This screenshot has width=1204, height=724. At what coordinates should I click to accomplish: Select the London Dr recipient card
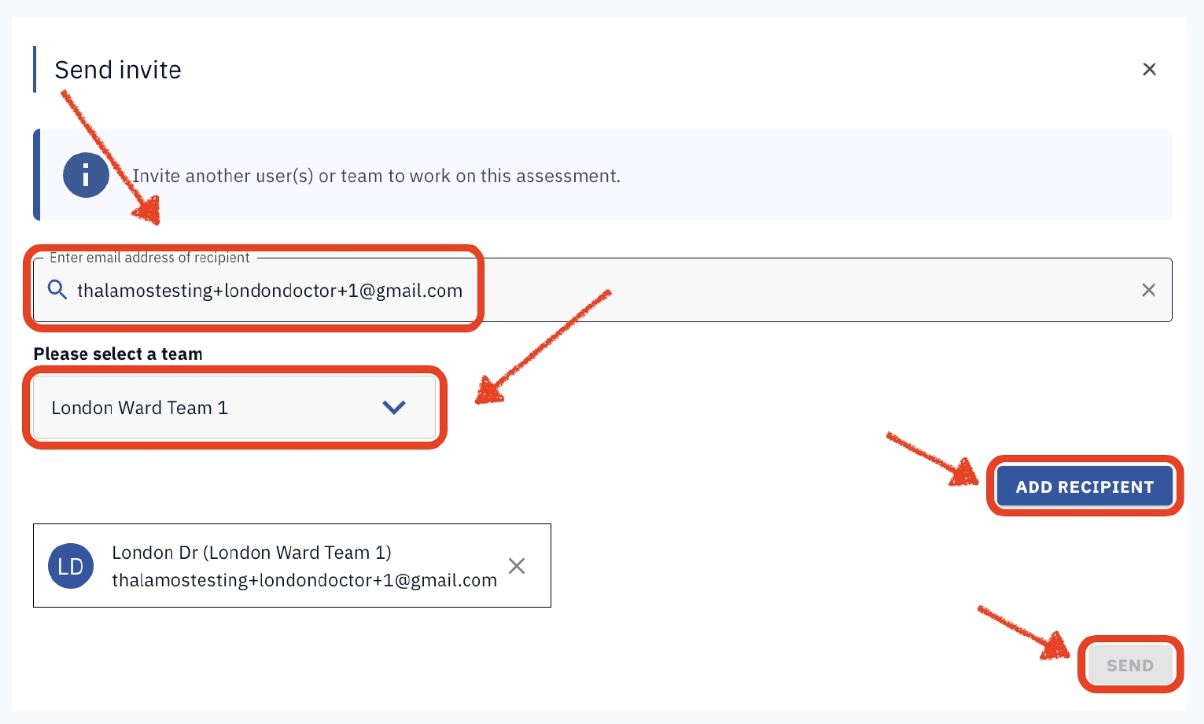pyautogui.click(x=292, y=566)
